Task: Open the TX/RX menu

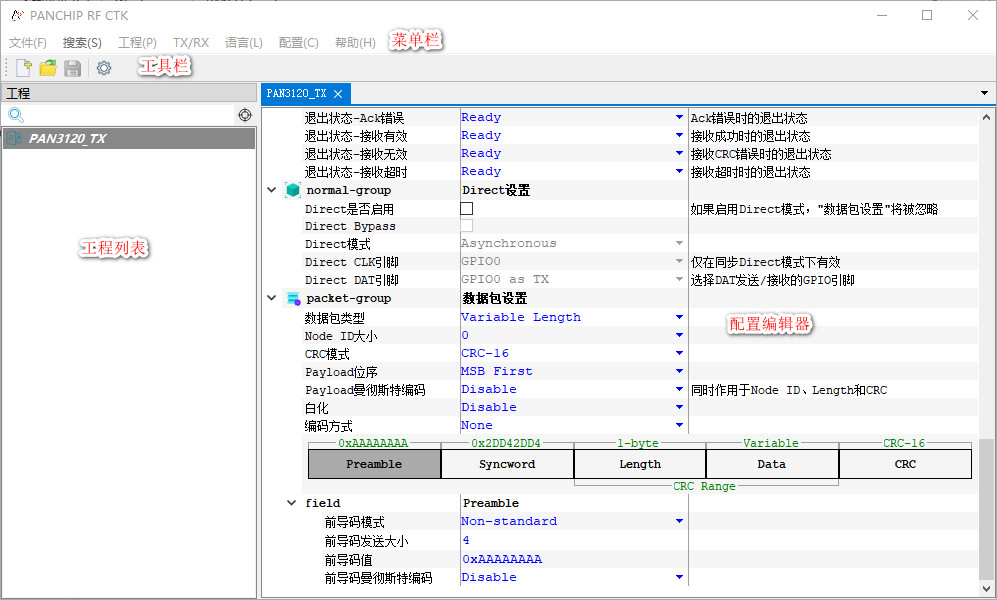Action: (191, 43)
